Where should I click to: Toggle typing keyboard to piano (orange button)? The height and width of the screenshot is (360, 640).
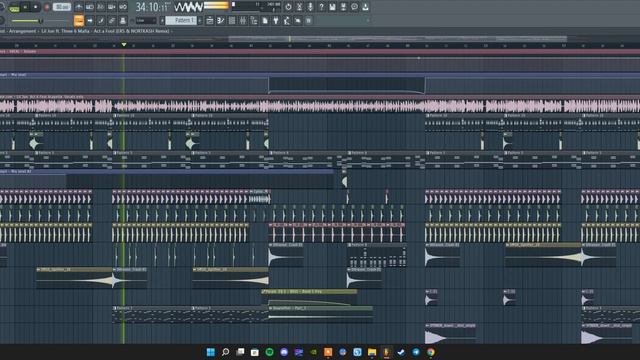click(x=79, y=20)
